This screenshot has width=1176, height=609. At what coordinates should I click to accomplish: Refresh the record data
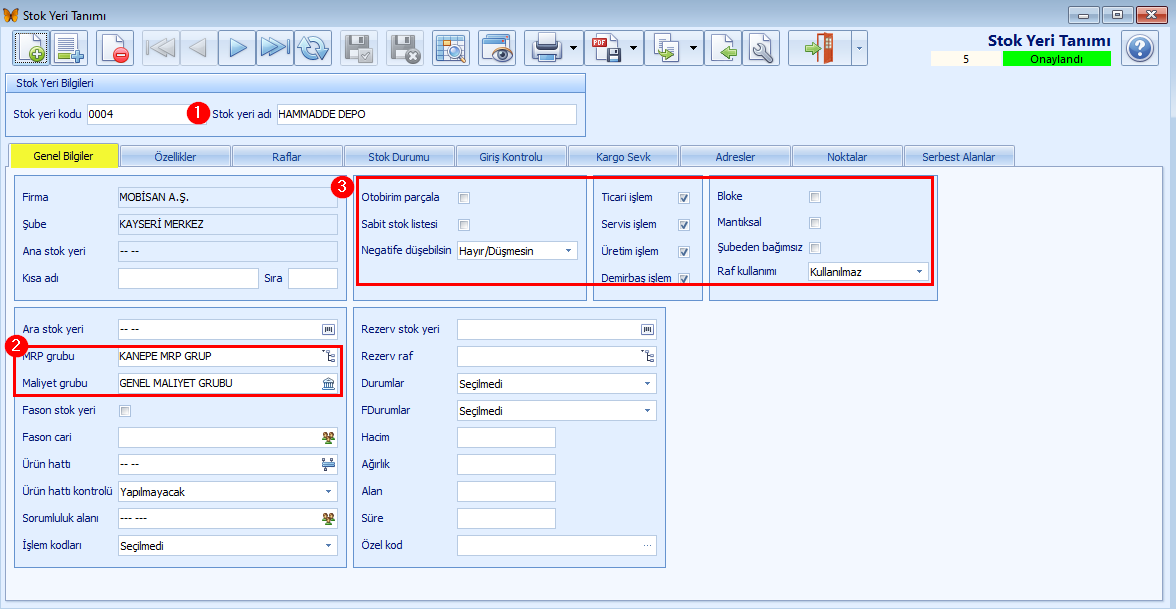tap(313, 49)
